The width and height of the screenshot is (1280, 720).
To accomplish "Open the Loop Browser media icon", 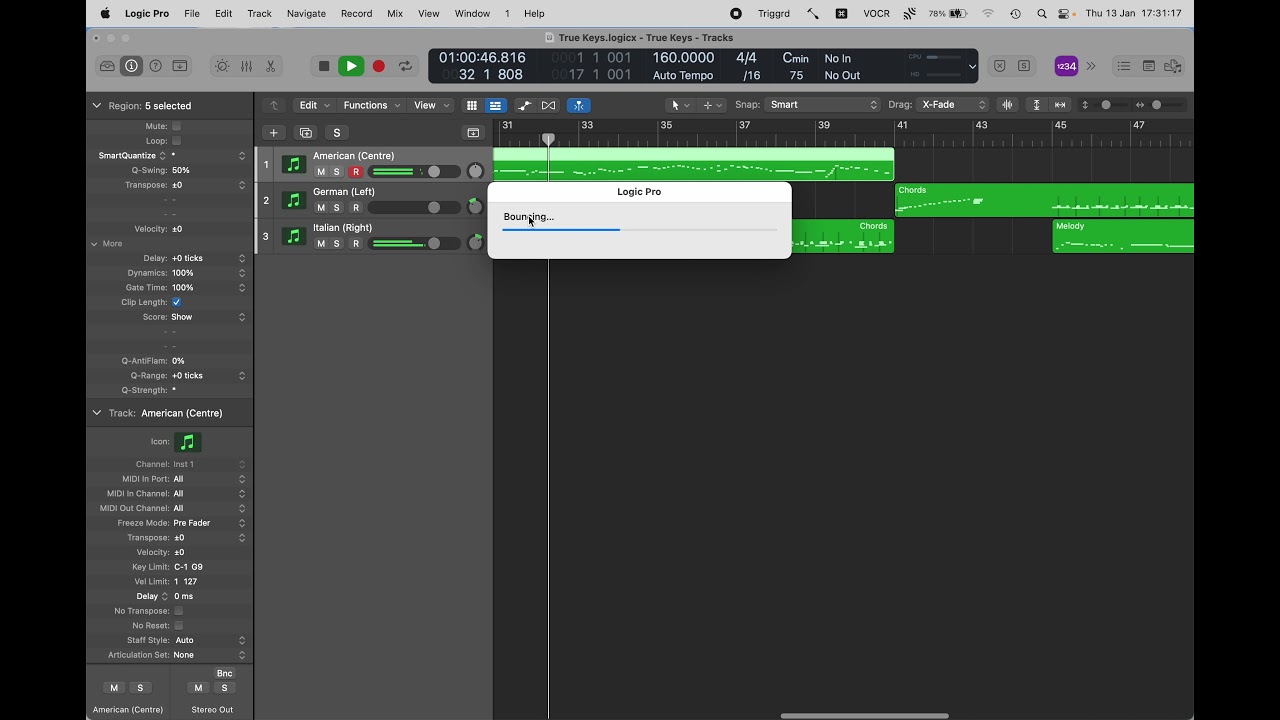I will tap(1173, 66).
